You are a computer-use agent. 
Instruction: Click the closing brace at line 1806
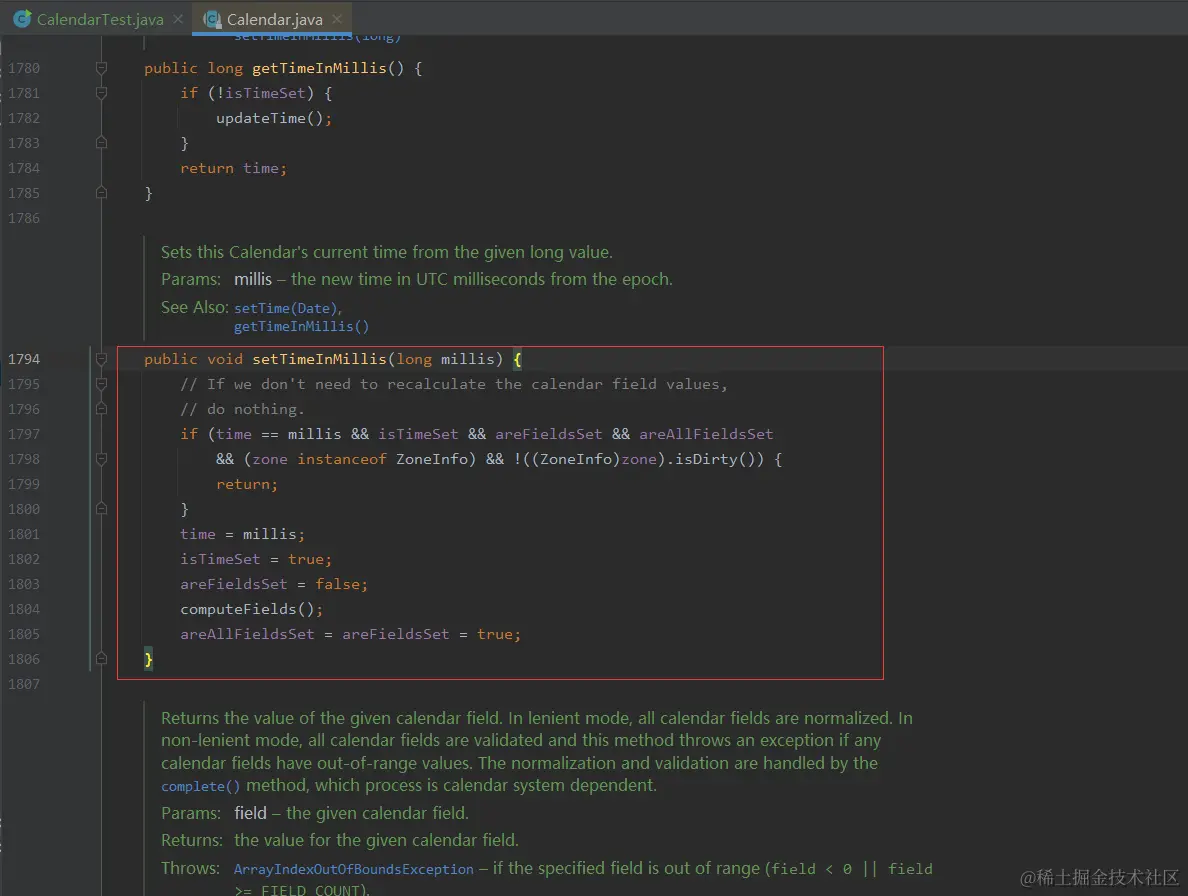148,659
